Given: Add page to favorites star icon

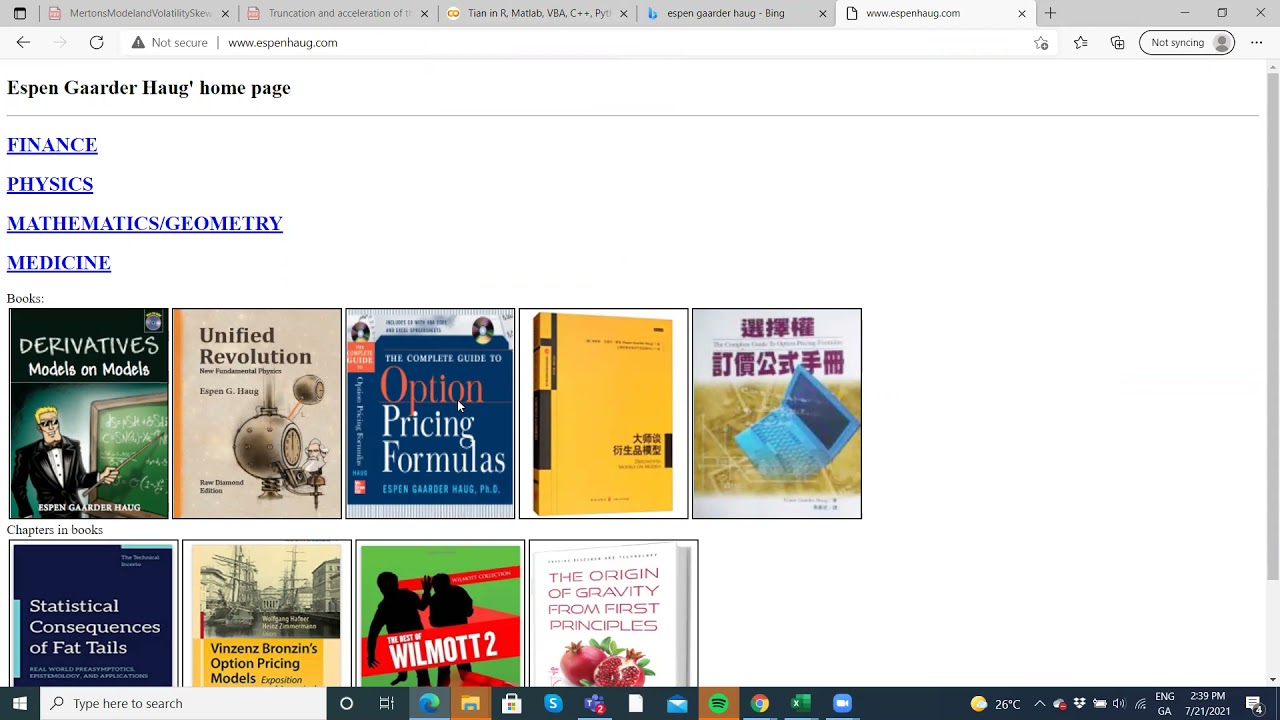Looking at the screenshot, I should 1041,43.
